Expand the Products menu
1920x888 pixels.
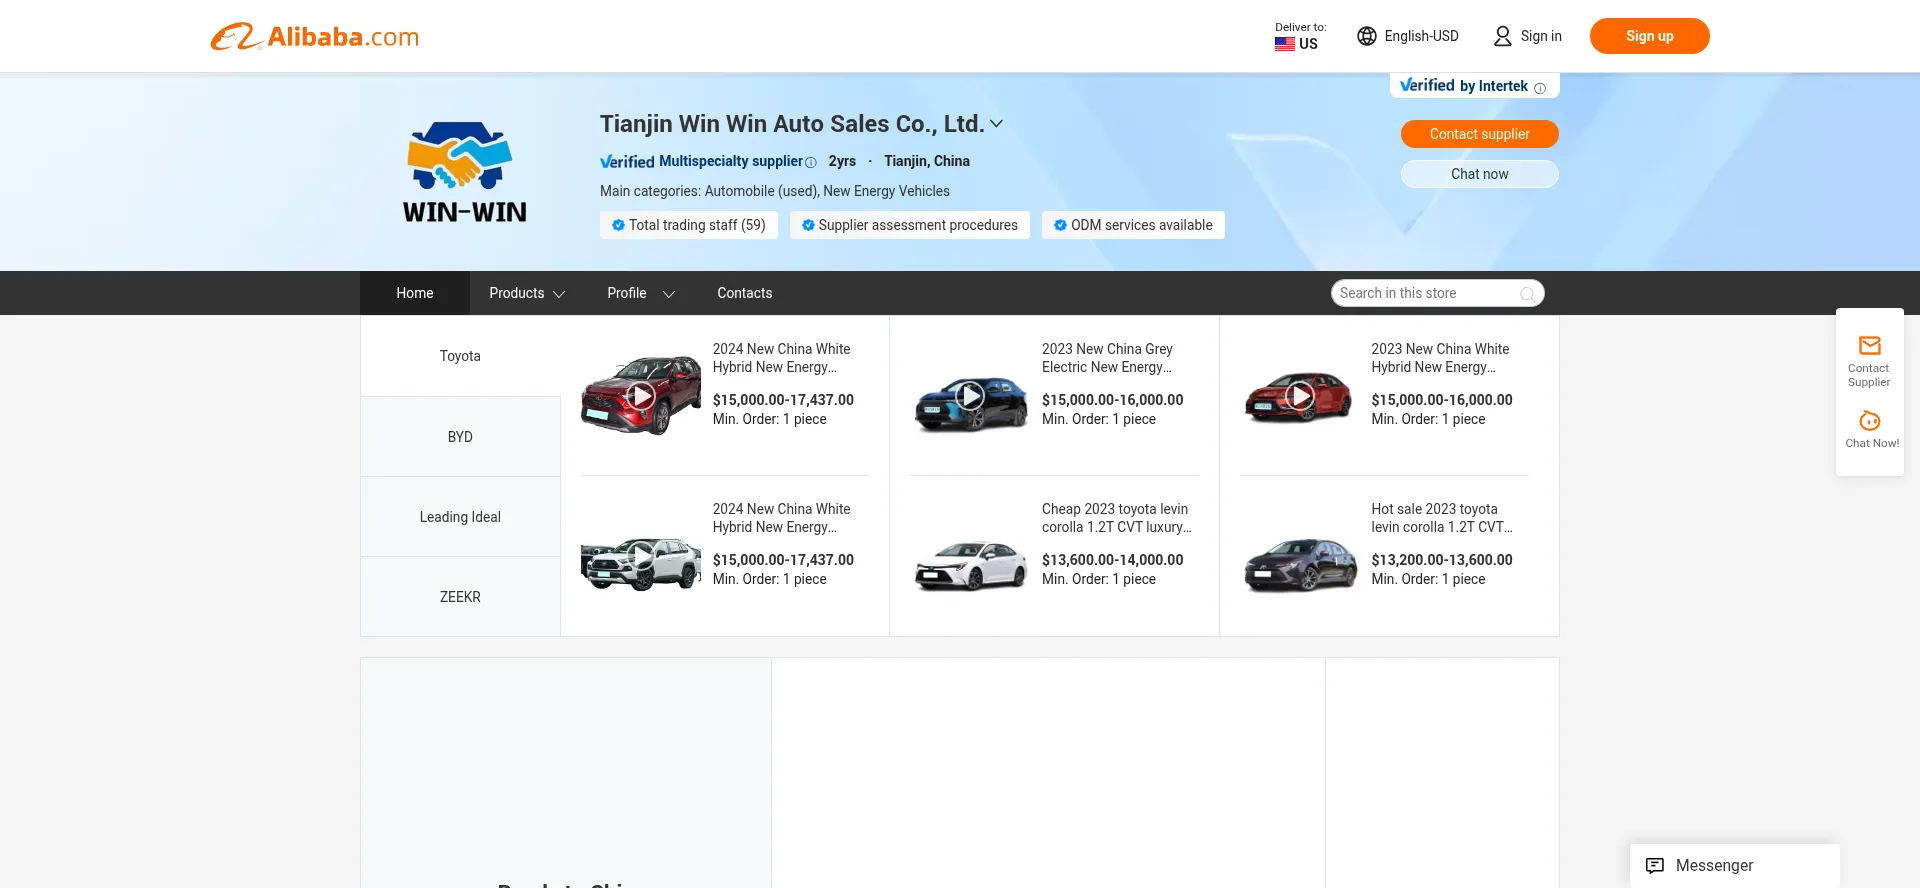527,293
